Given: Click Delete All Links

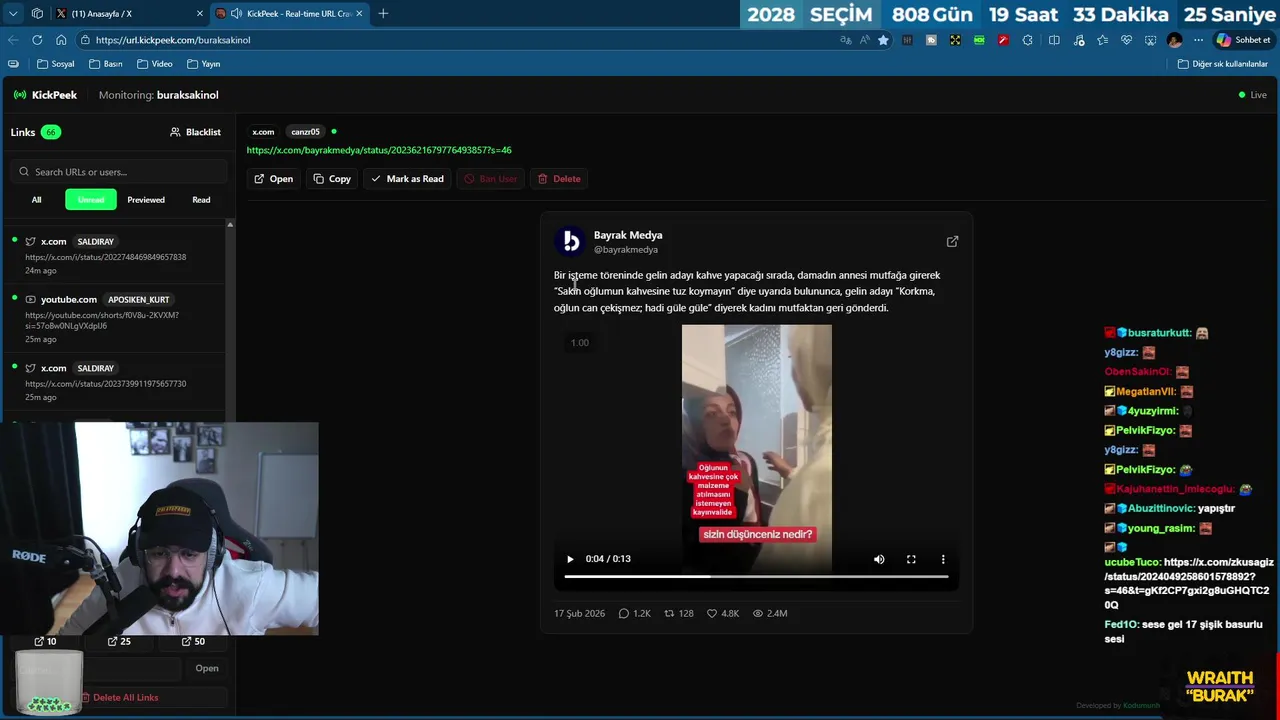Looking at the screenshot, I should pyautogui.click(x=119, y=698).
